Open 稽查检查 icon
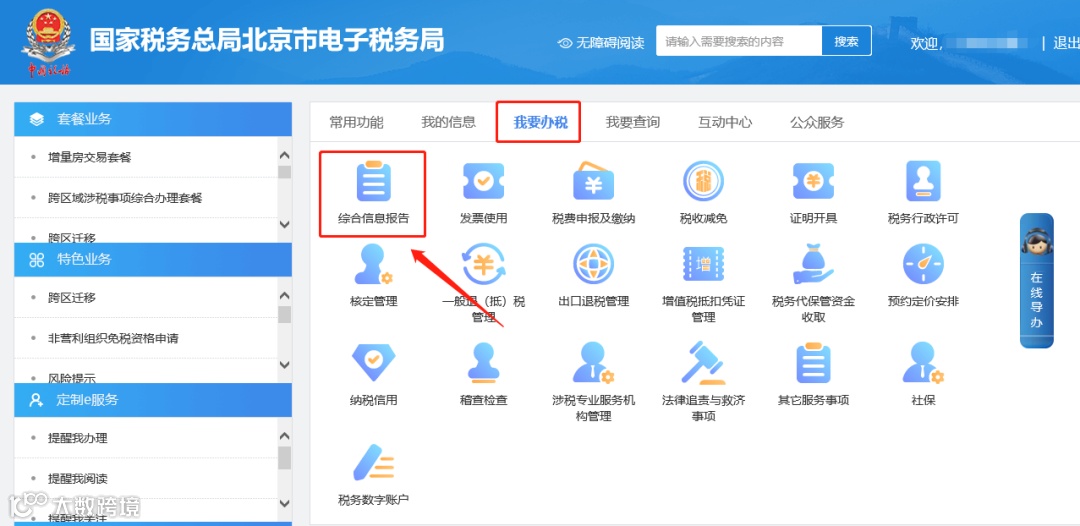This screenshot has width=1080, height=526. [x=483, y=363]
